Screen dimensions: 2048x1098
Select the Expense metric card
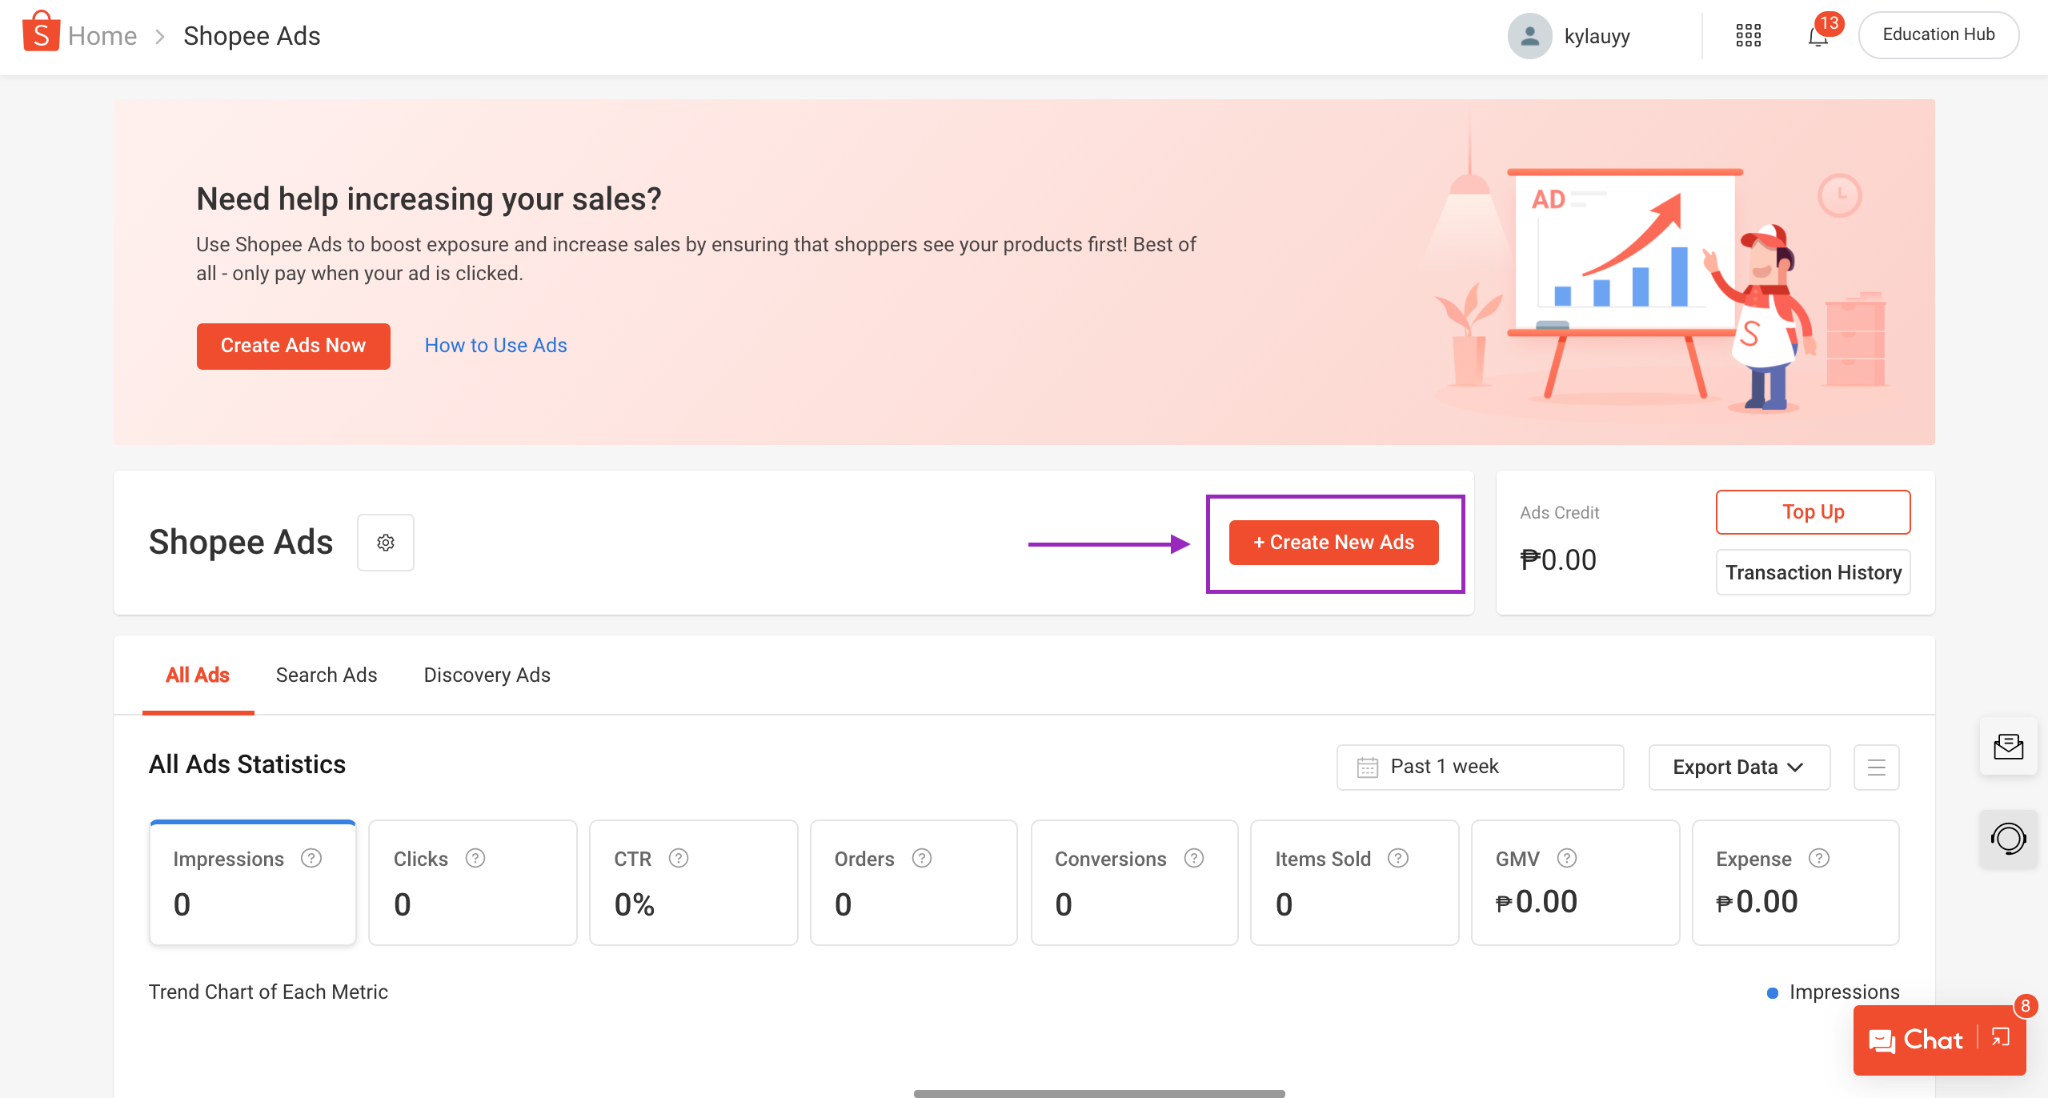pos(1796,882)
